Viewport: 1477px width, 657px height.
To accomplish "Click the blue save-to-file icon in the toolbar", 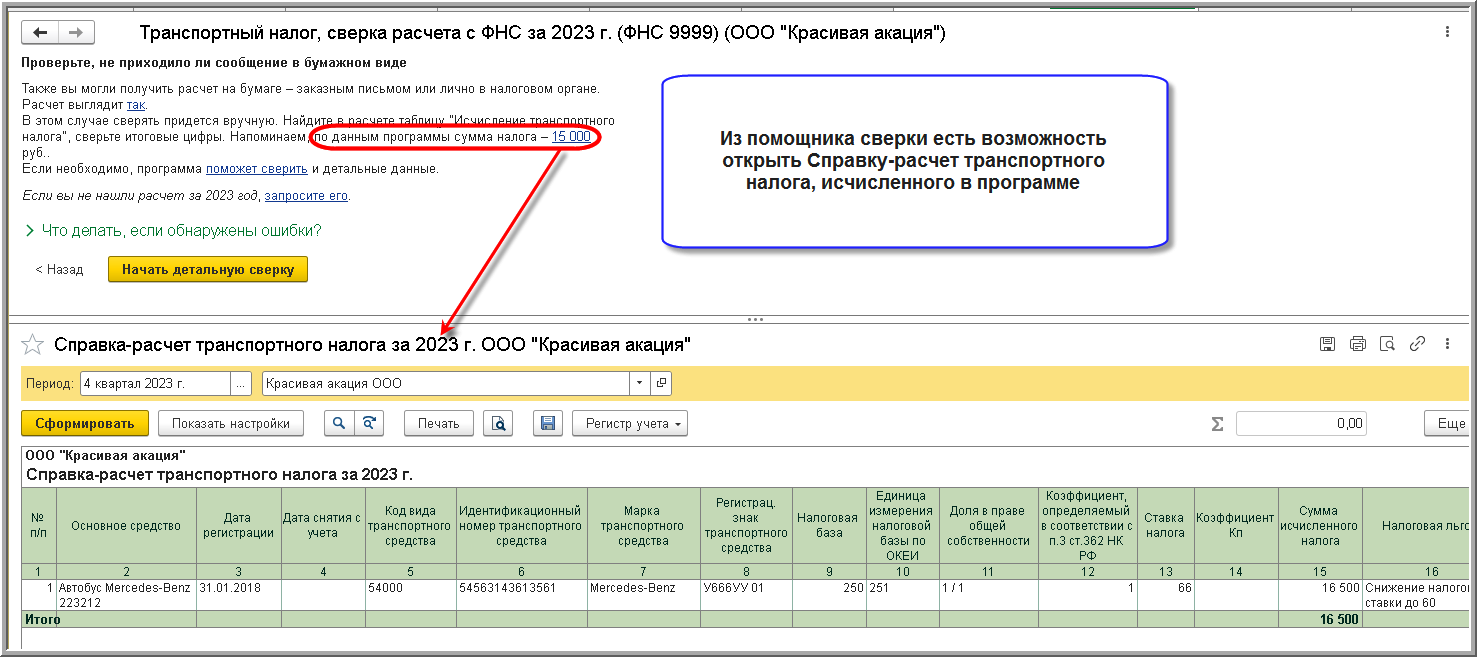I will [x=548, y=423].
